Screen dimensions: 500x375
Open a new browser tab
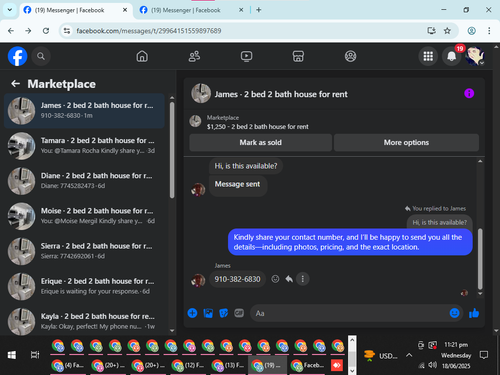click(x=259, y=10)
